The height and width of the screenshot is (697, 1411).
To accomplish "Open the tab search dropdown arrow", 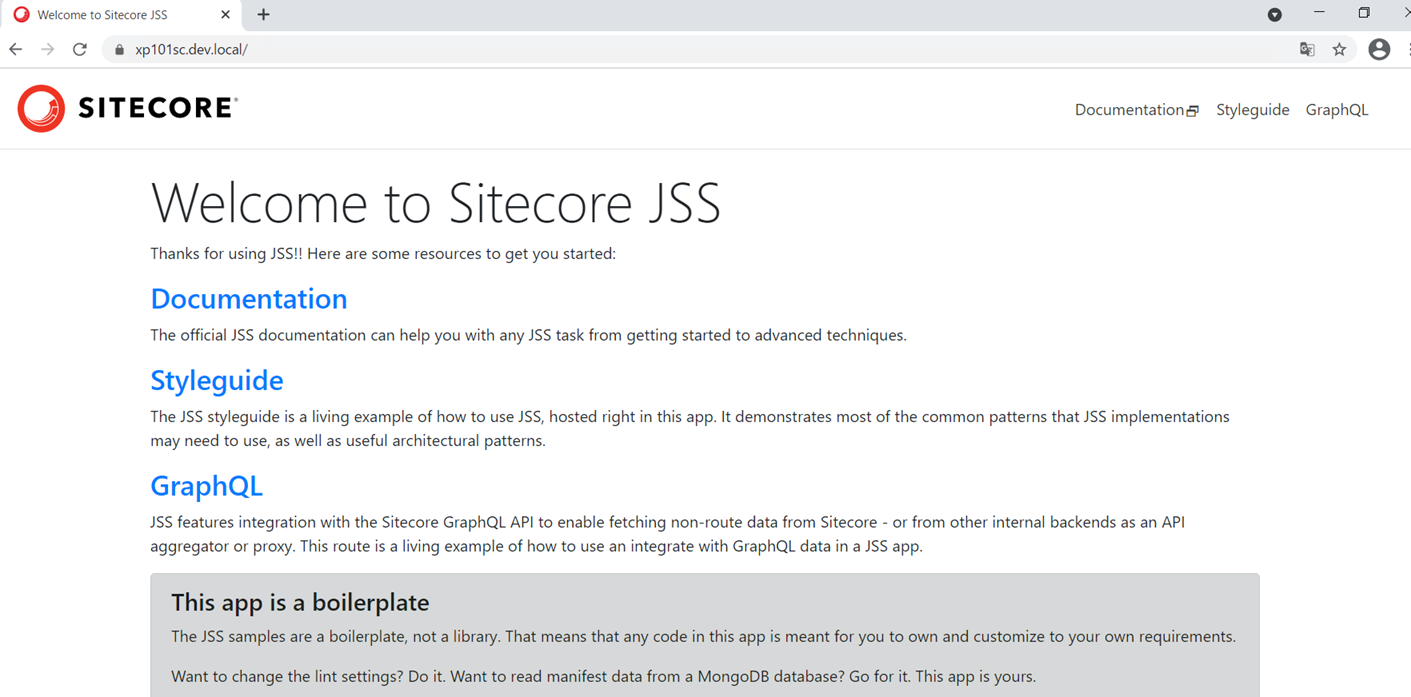I will click(x=1274, y=14).
